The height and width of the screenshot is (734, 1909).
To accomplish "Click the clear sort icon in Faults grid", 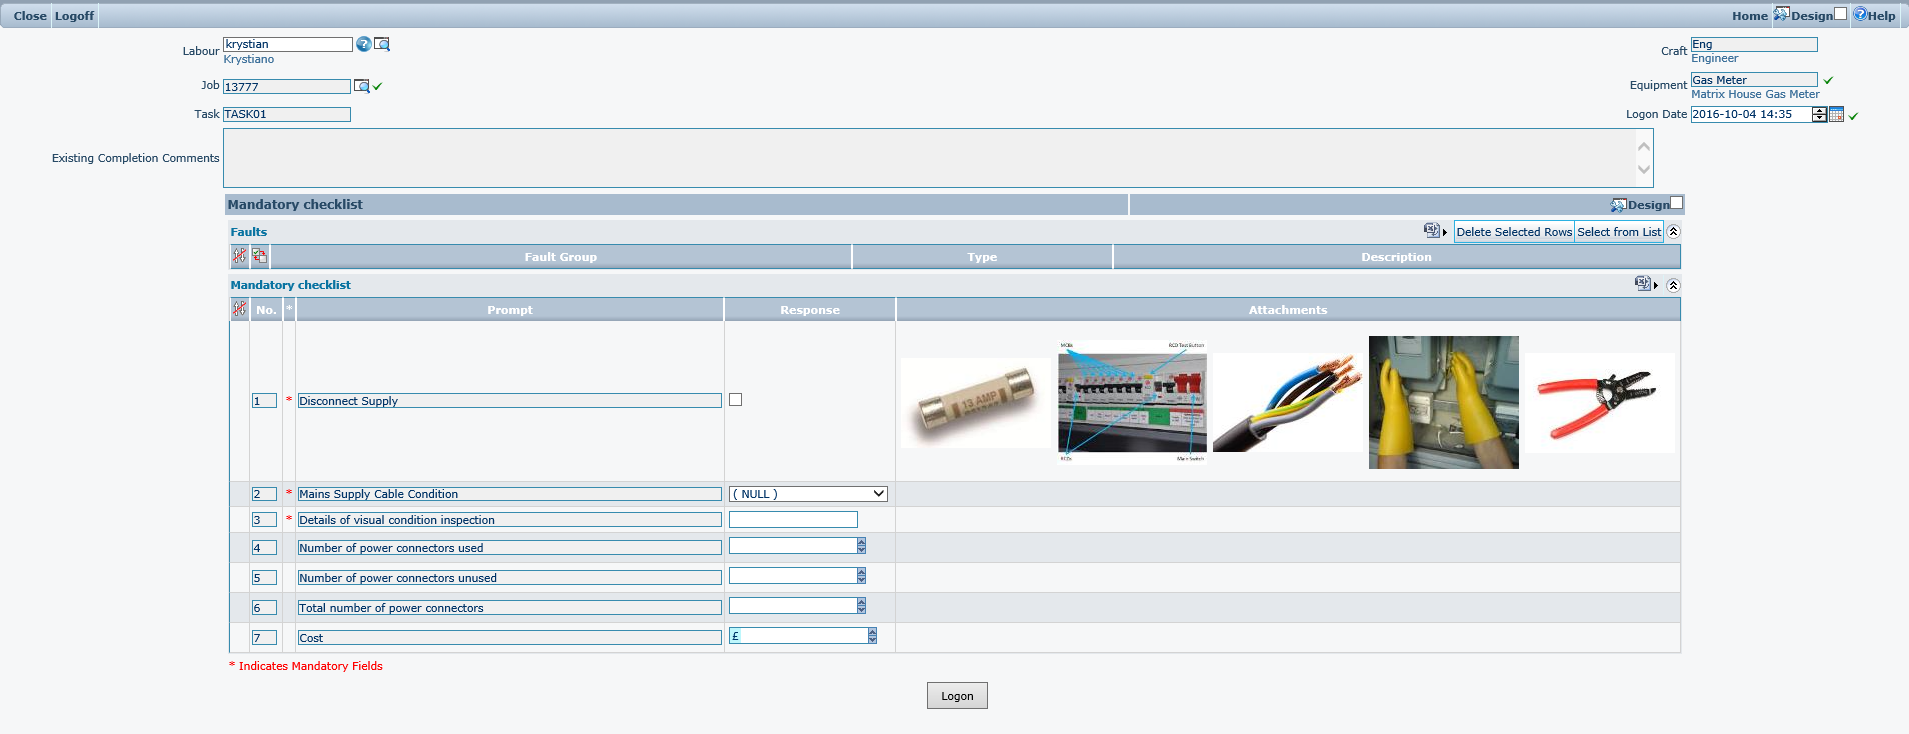I will [x=240, y=256].
